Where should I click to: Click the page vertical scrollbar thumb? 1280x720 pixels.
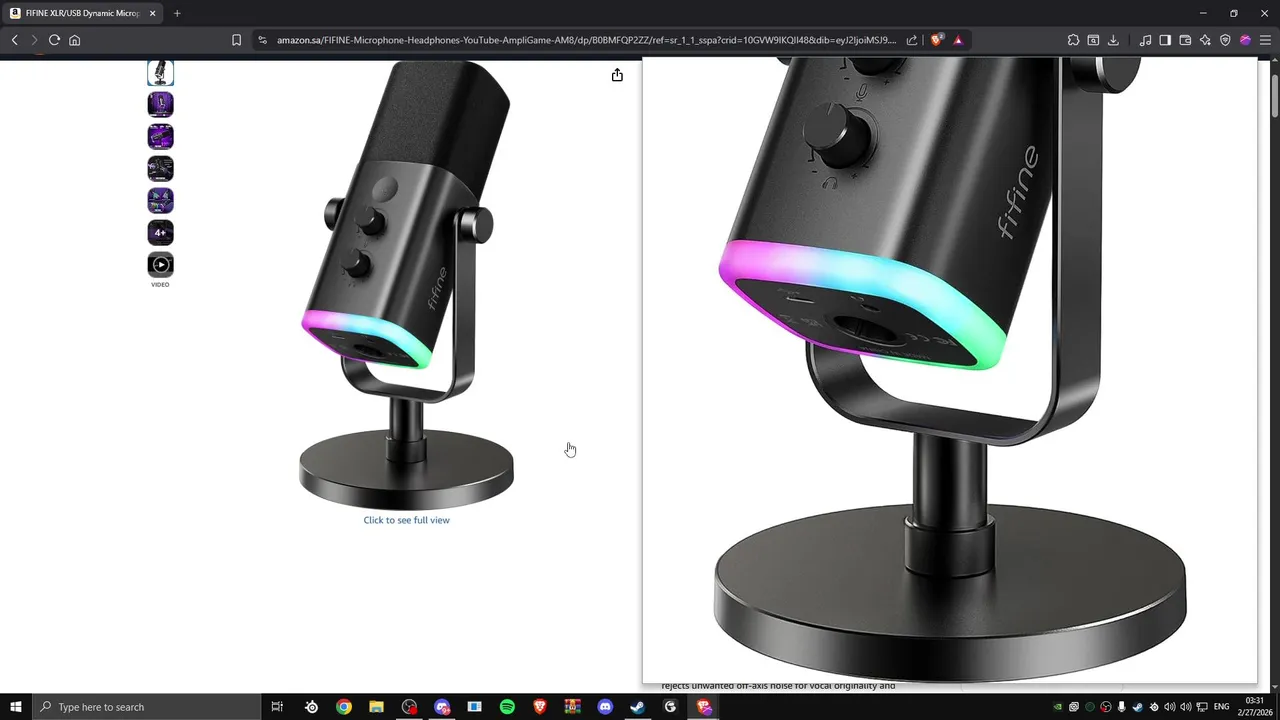pyautogui.click(x=1275, y=95)
